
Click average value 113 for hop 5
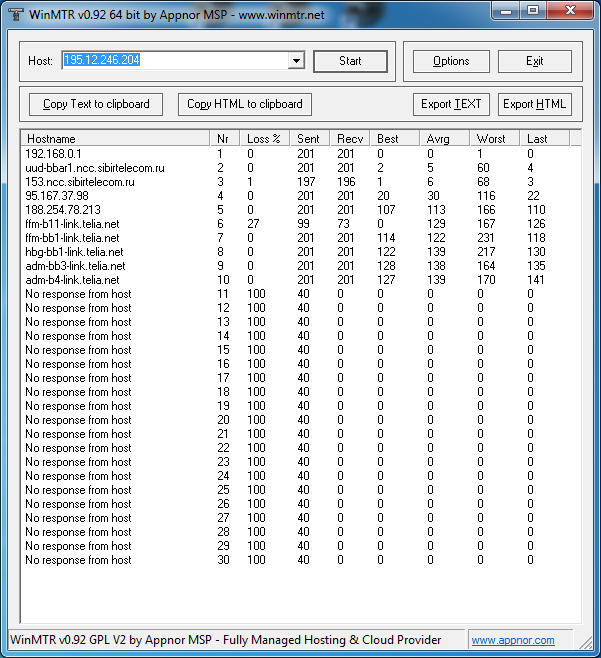pos(436,210)
